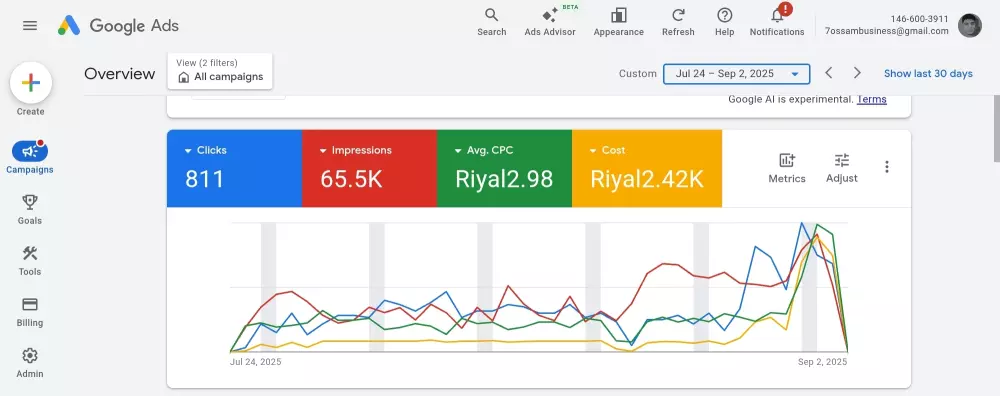This screenshot has height=396, width=1000.
Task: Click Show last 30 days link
Action: tap(928, 73)
